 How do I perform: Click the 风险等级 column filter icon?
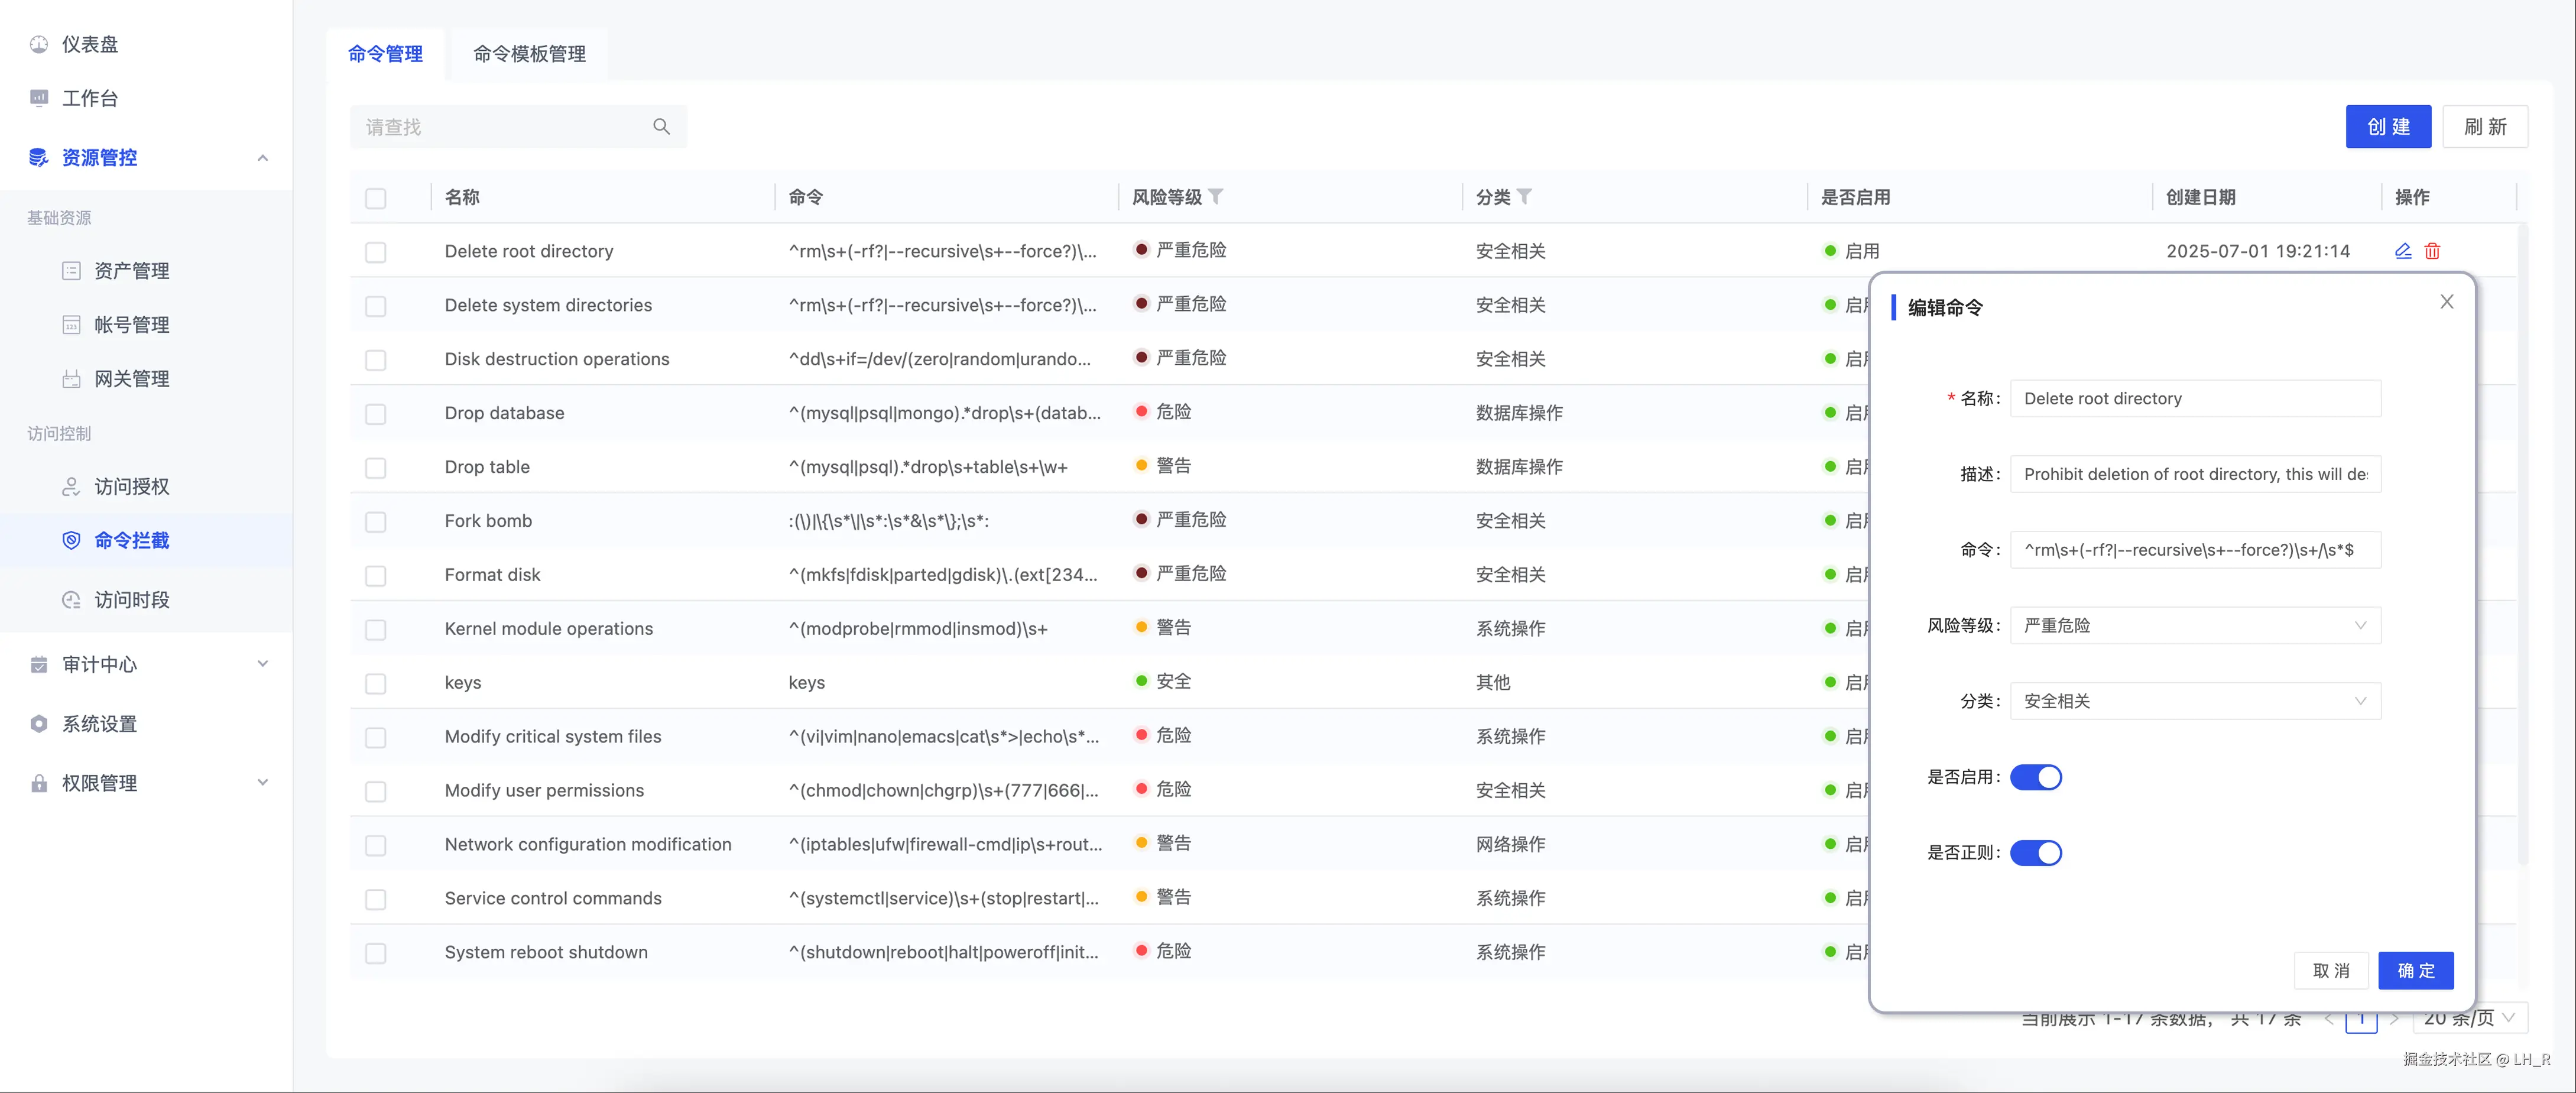click(x=1216, y=197)
